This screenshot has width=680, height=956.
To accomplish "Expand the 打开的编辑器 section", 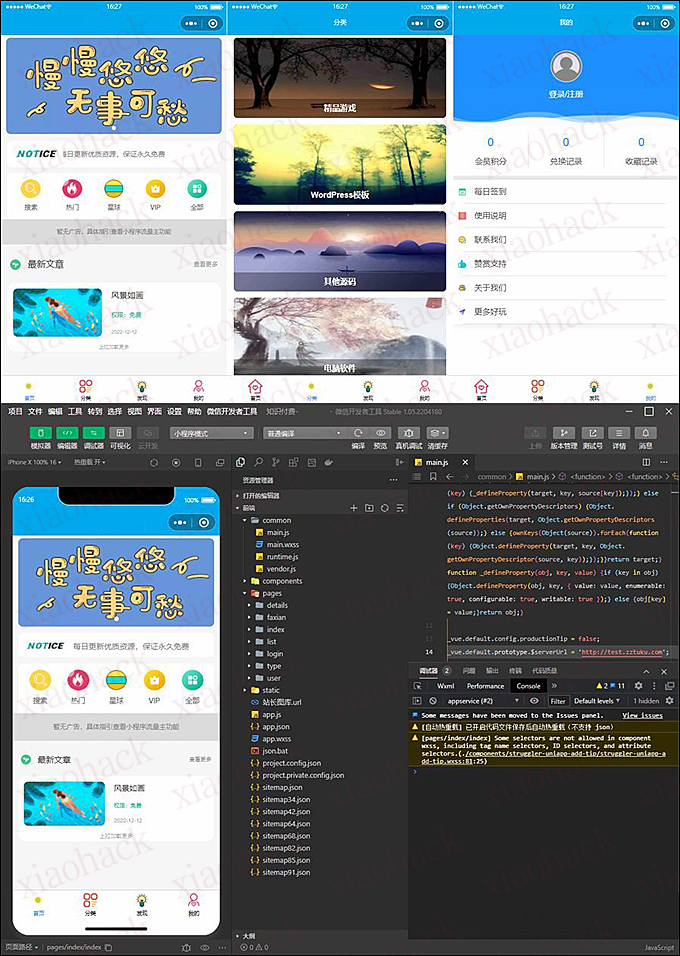I will (259, 496).
